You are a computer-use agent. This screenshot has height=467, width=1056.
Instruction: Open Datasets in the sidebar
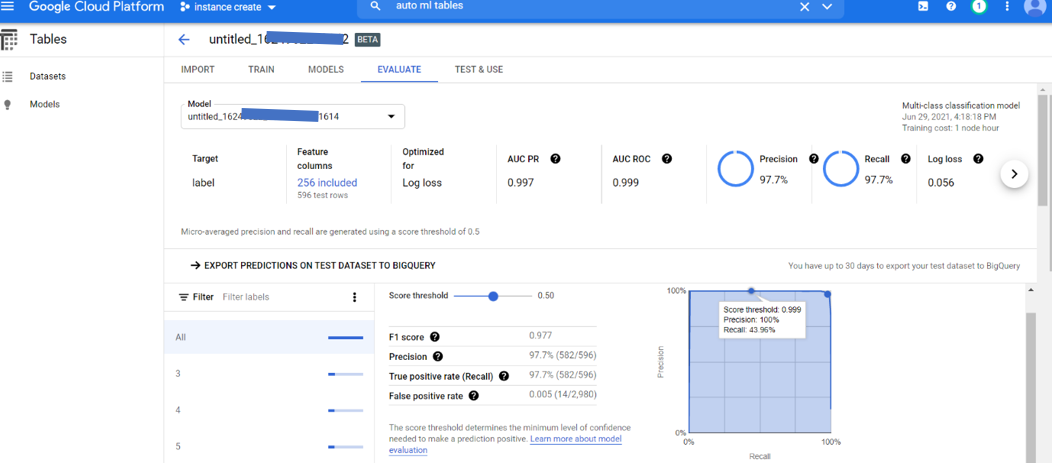click(x=47, y=77)
